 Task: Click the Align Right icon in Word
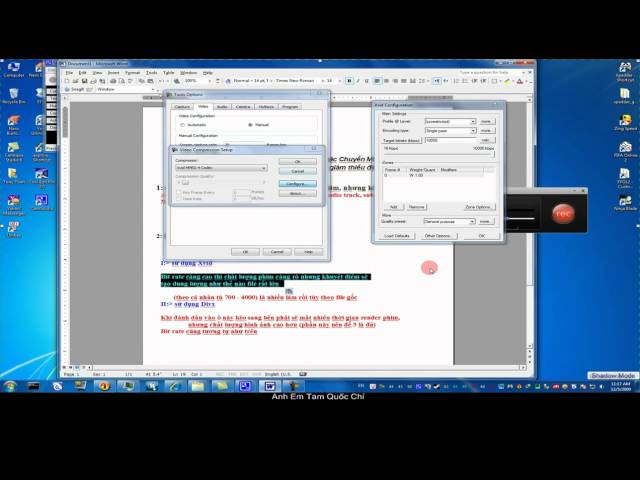[395, 81]
